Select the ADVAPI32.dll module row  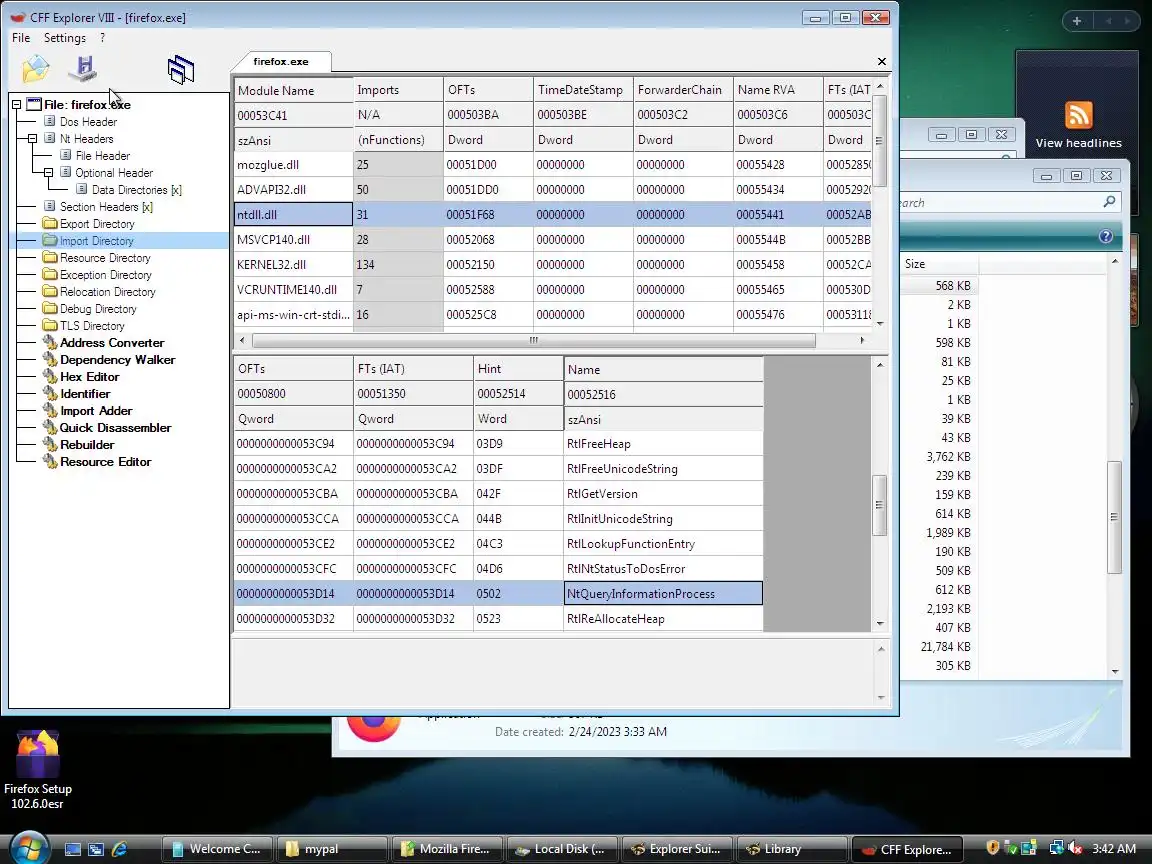click(551, 190)
